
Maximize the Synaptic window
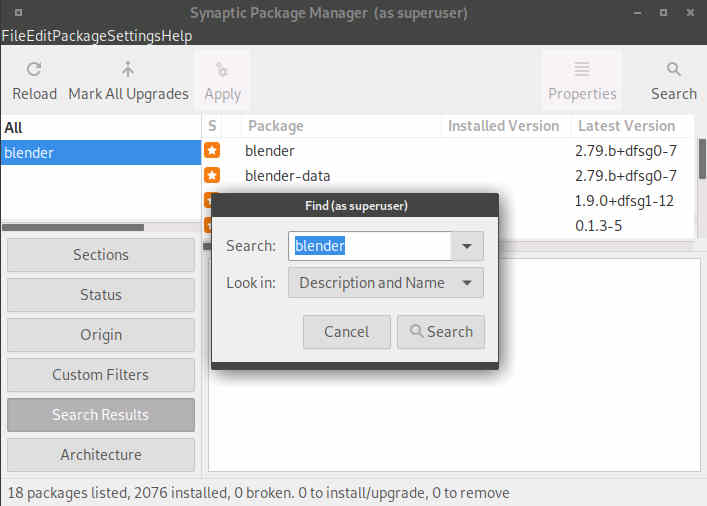[x=663, y=13]
